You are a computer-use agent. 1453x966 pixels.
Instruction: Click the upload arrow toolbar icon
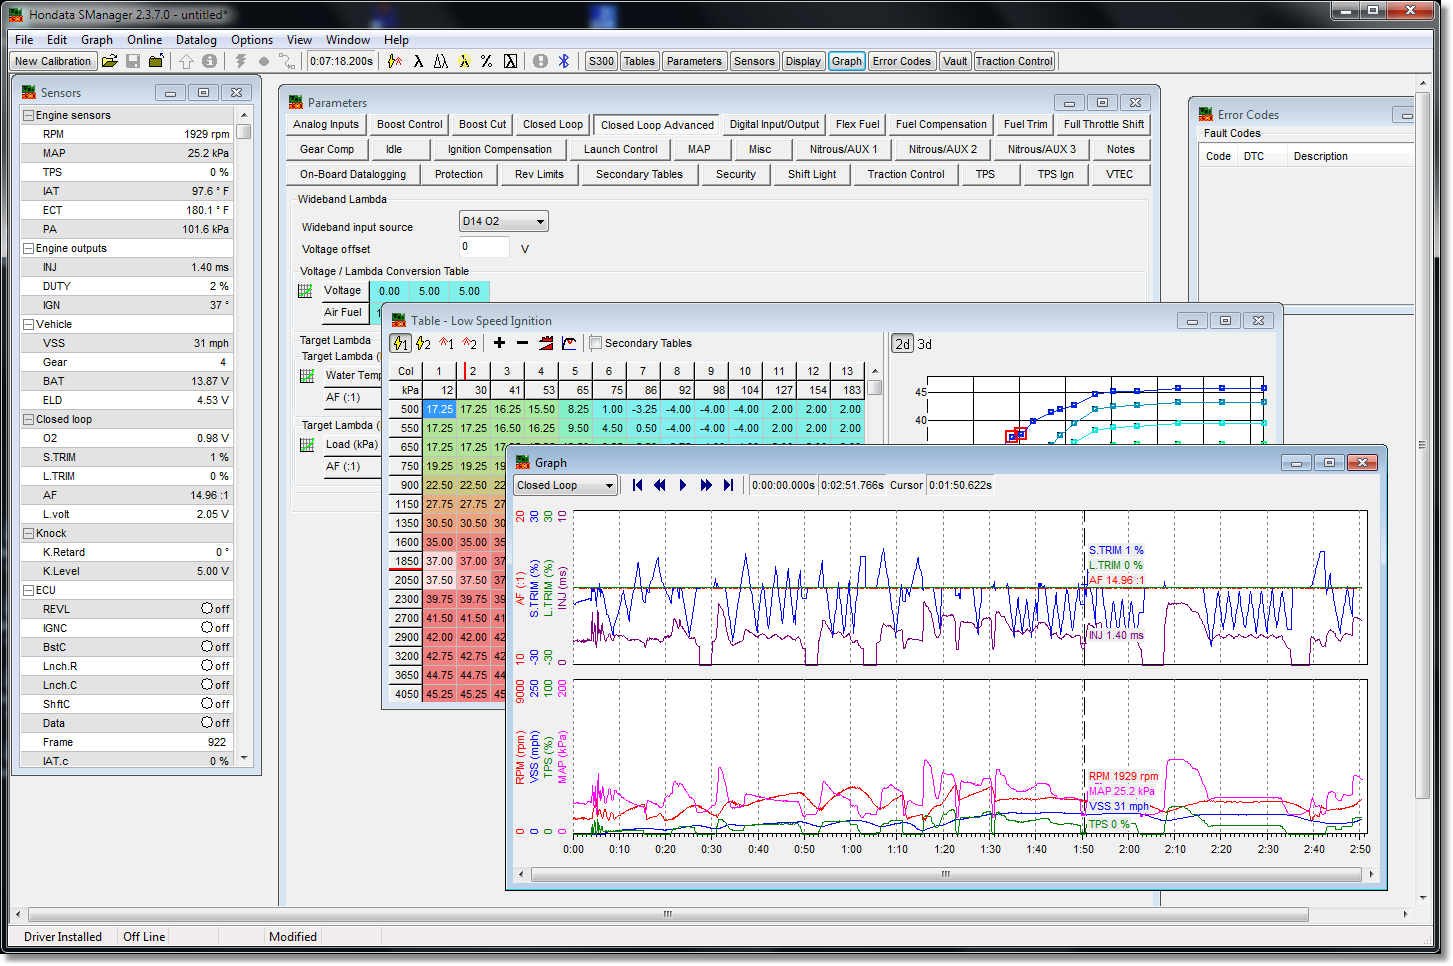(x=187, y=61)
